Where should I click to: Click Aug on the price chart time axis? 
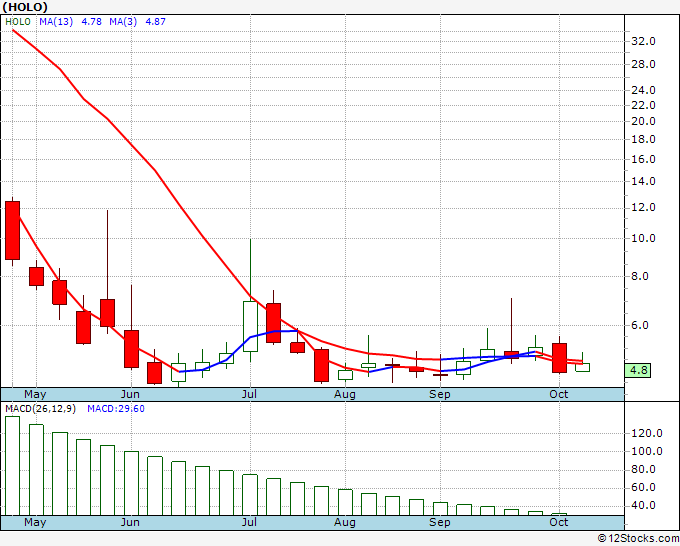tap(345, 395)
